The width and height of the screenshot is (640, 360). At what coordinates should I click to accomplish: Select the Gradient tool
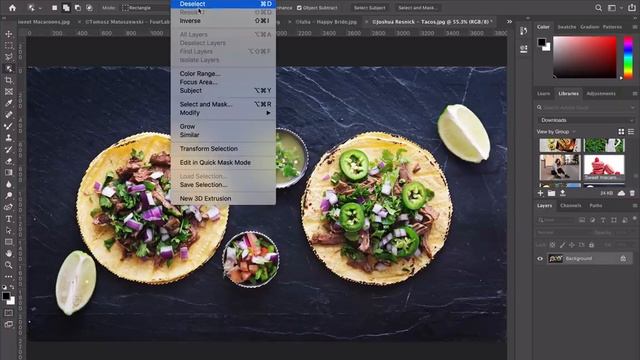tap(9, 173)
